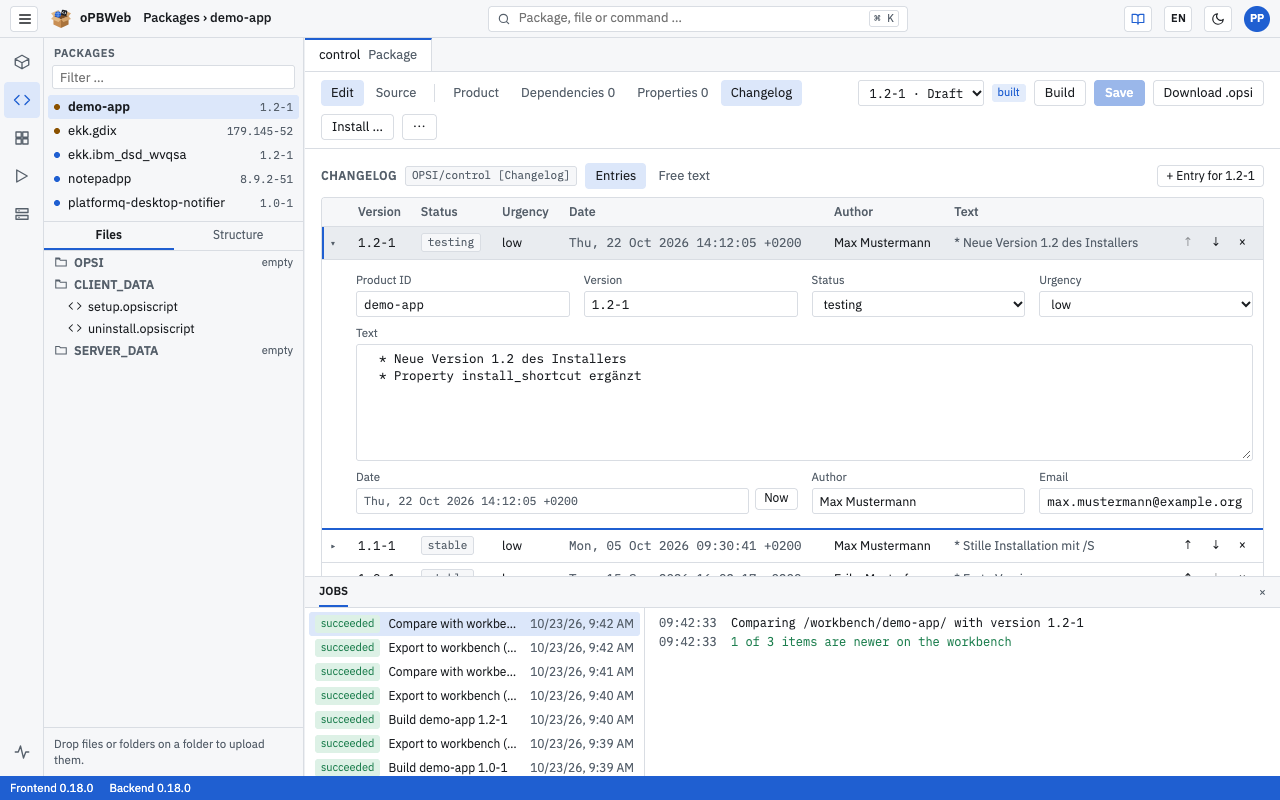Open the 1.2-1 · Draft version dropdown
Viewport: 1280px width, 800px height.
[921, 93]
